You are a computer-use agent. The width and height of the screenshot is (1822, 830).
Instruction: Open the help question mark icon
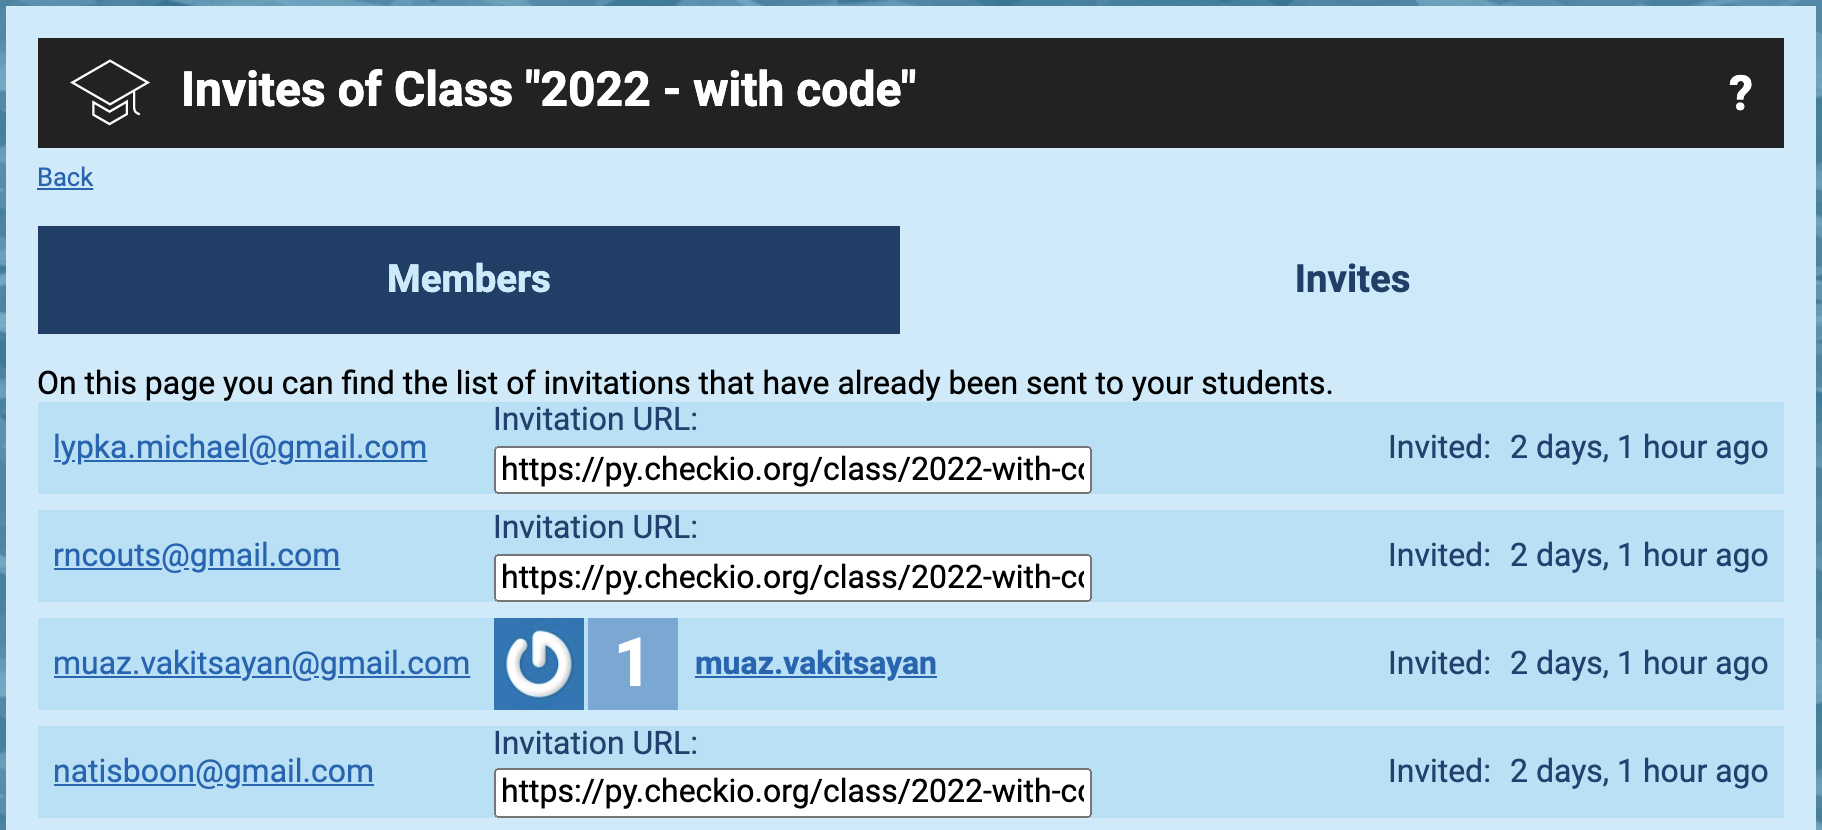(1740, 93)
